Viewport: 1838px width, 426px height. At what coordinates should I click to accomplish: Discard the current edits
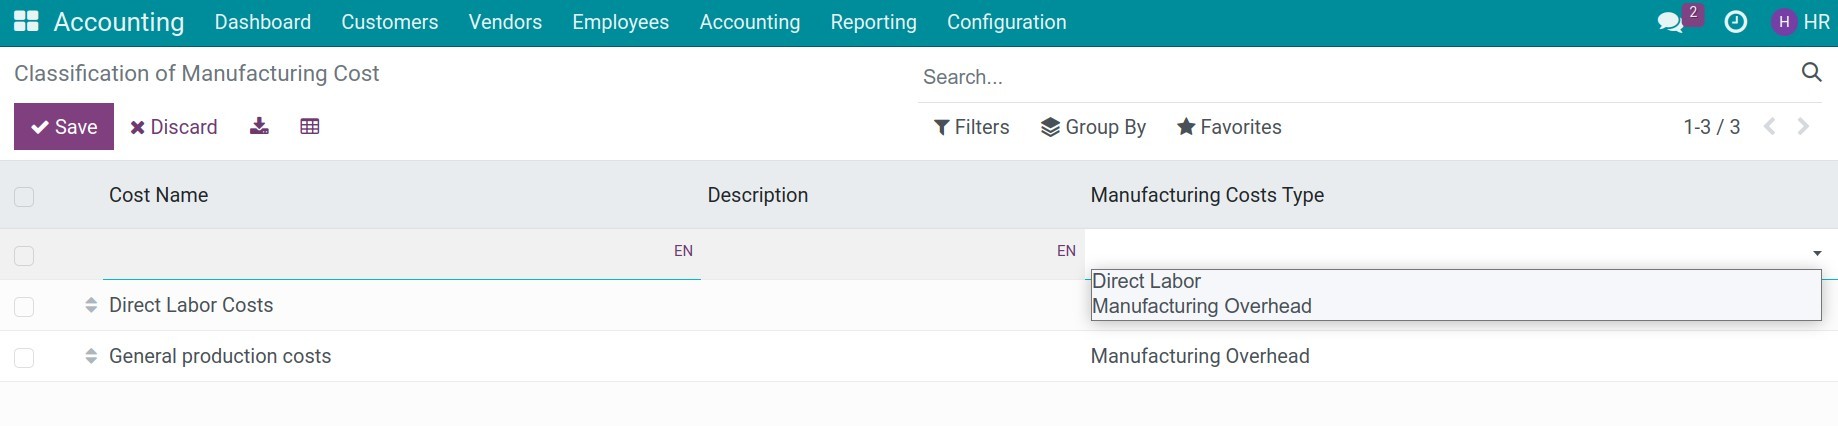[174, 127]
